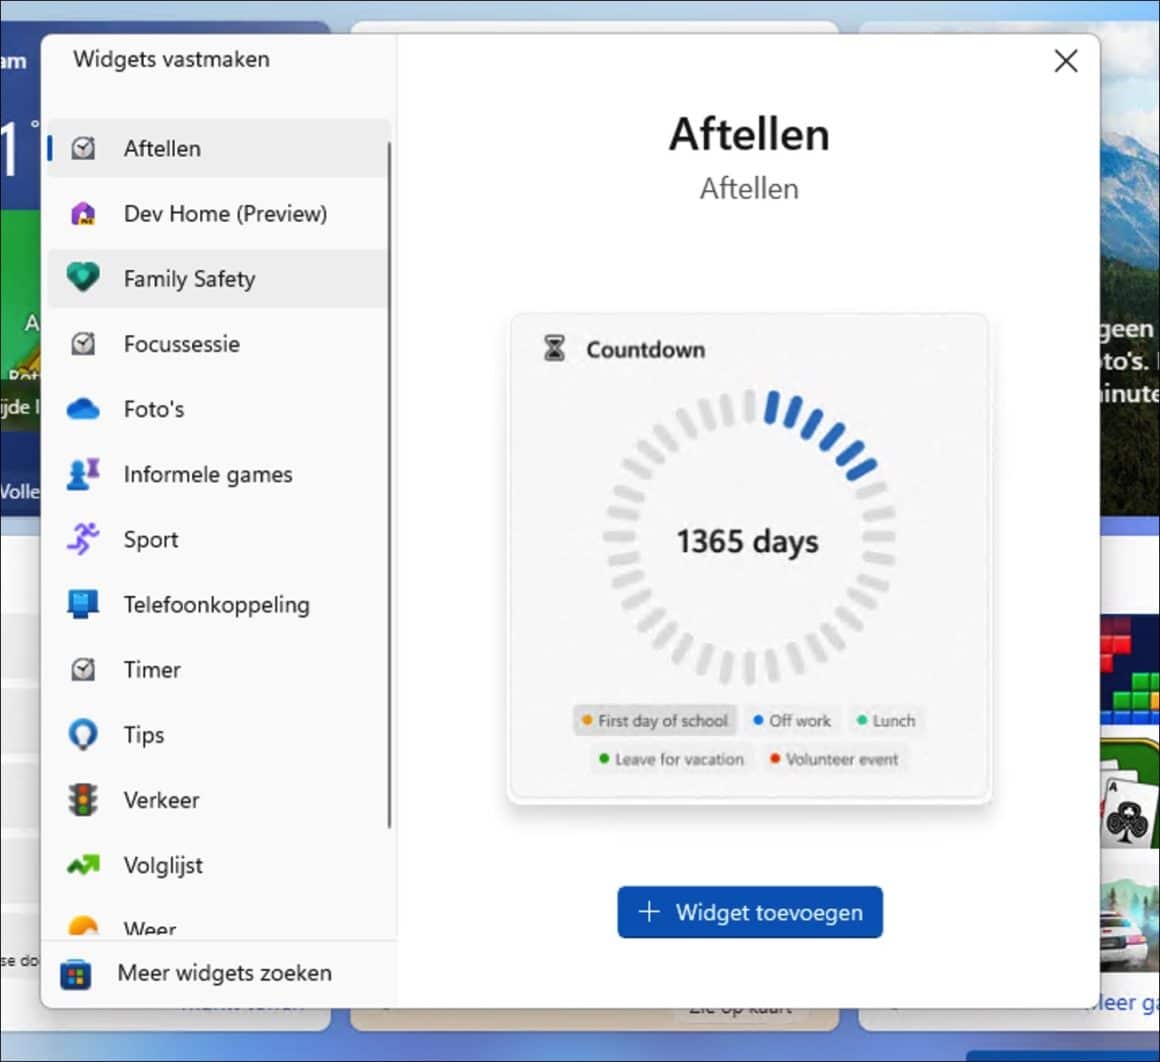The height and width of the screenshot is (1062, 1160).
Task: Open Meer widgets zoeken
Action: click(224, 973)
